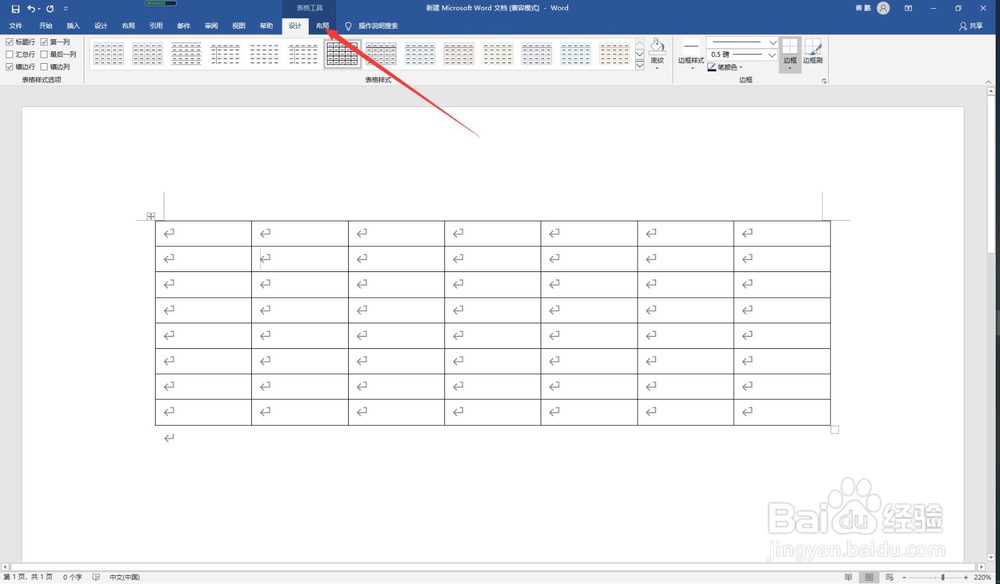The width and height of the screenshot is (1000, 584).
Task: Apply the red-tinted table style thumbnail
Action: pos(459,54)
